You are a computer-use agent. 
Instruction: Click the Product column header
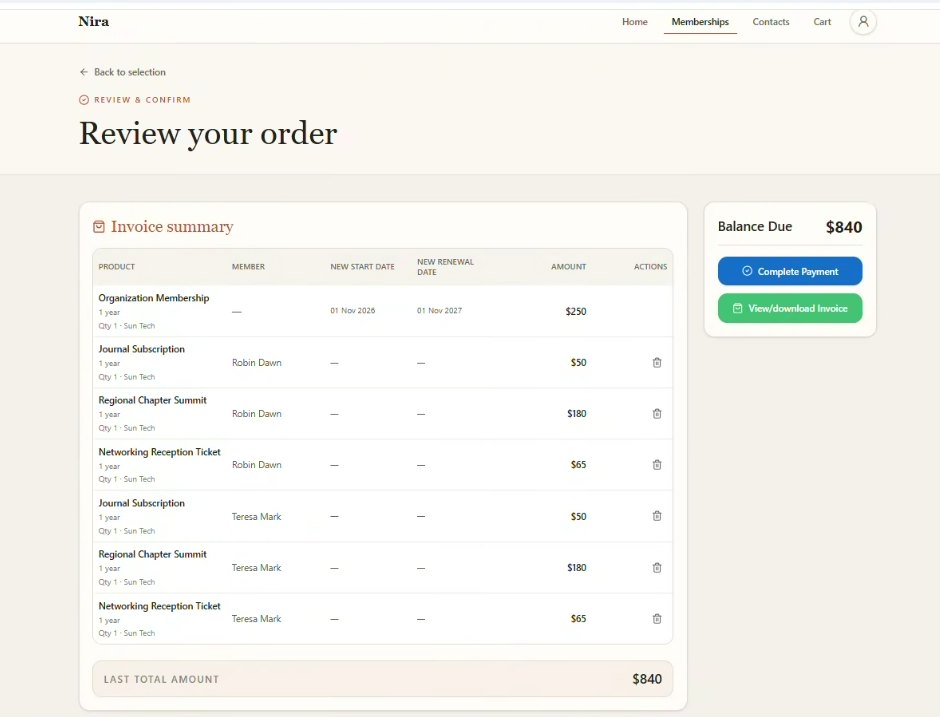tap(116, 267)
